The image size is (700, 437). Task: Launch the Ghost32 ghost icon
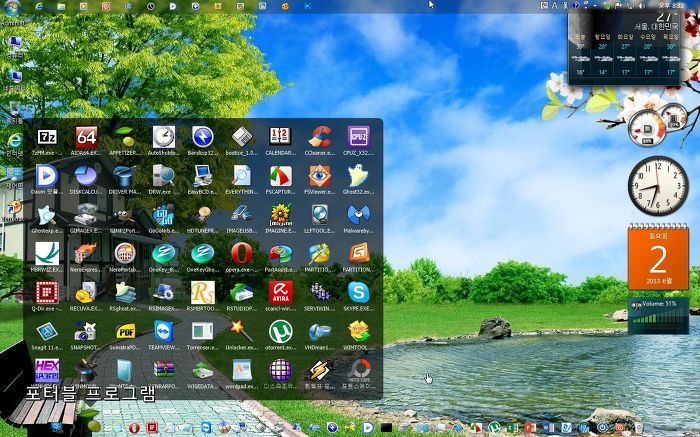pyautogui.click(x=359, y=175)
